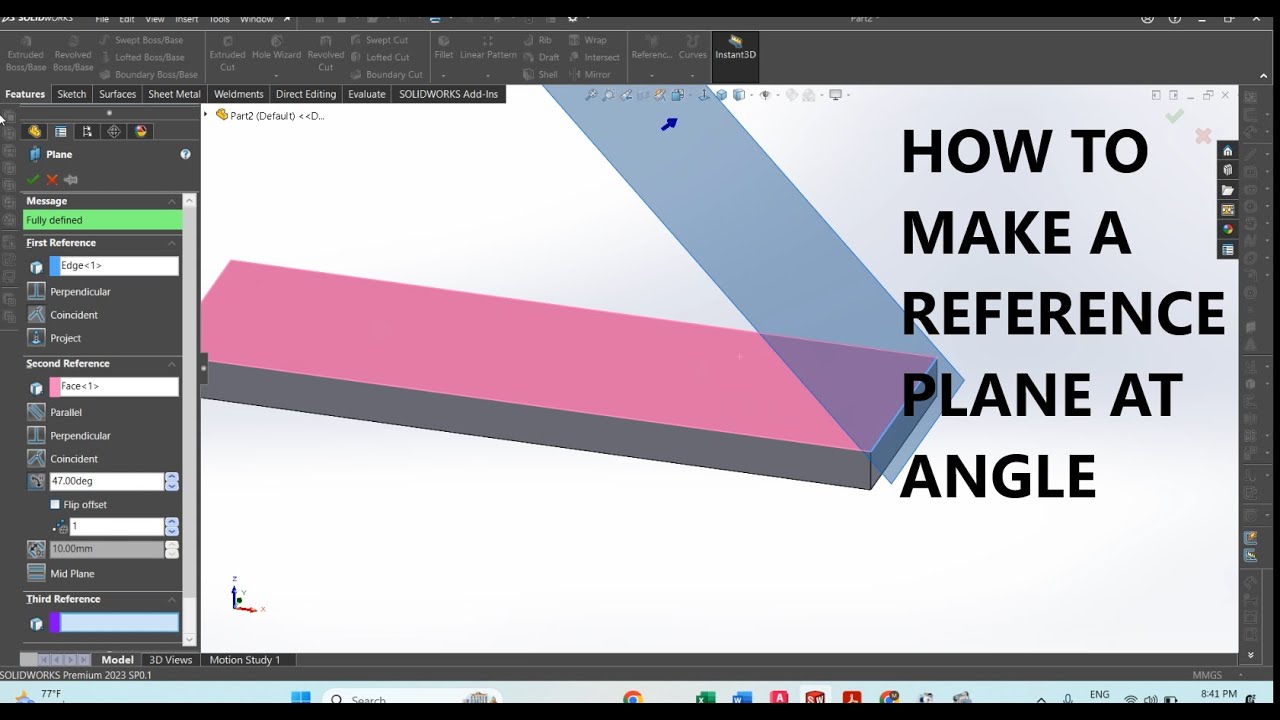The width and height of the screenshot is (1280, 720).
Task: Click the Lofted Boss/Base button
Action: (141, 57)
